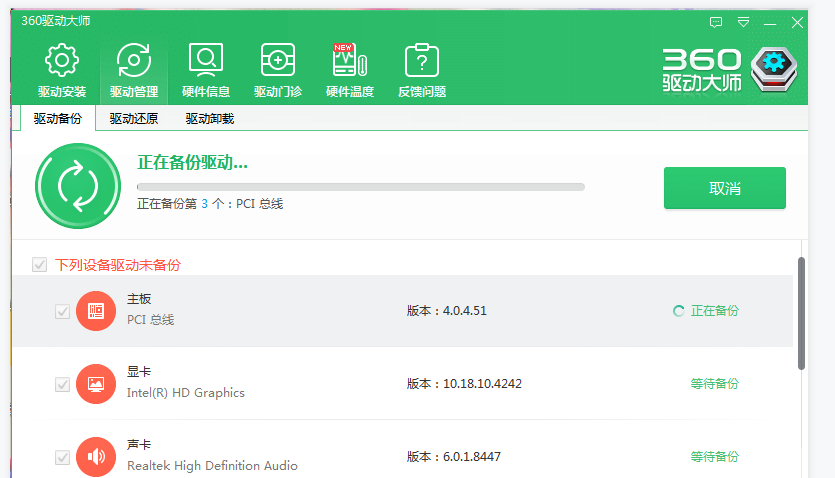Select the 驱动管理 toolbar icon
The image size is (835, 478).
[x=134, y=62]
